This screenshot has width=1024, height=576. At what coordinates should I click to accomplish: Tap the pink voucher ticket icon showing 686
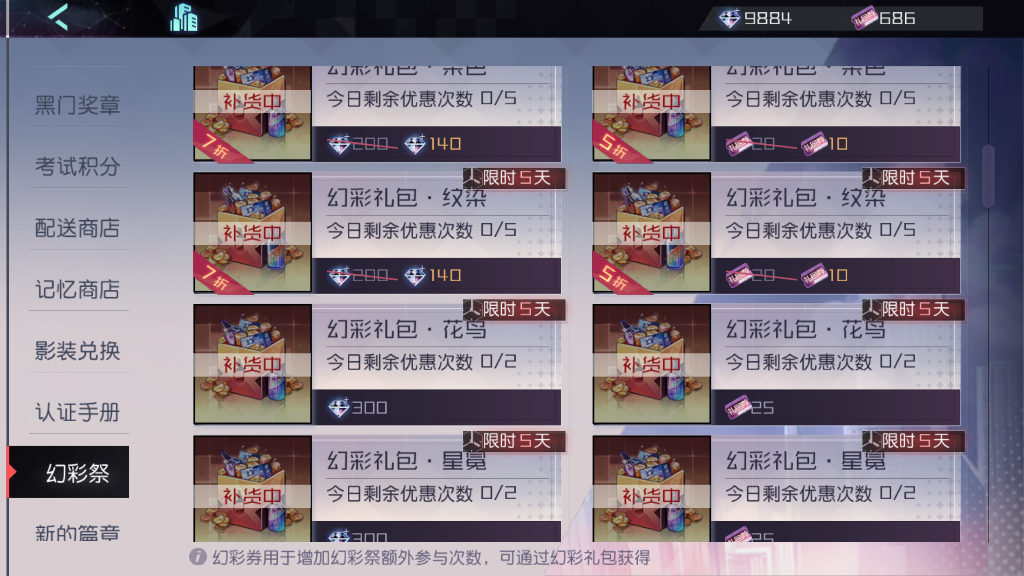click(865, 18)
